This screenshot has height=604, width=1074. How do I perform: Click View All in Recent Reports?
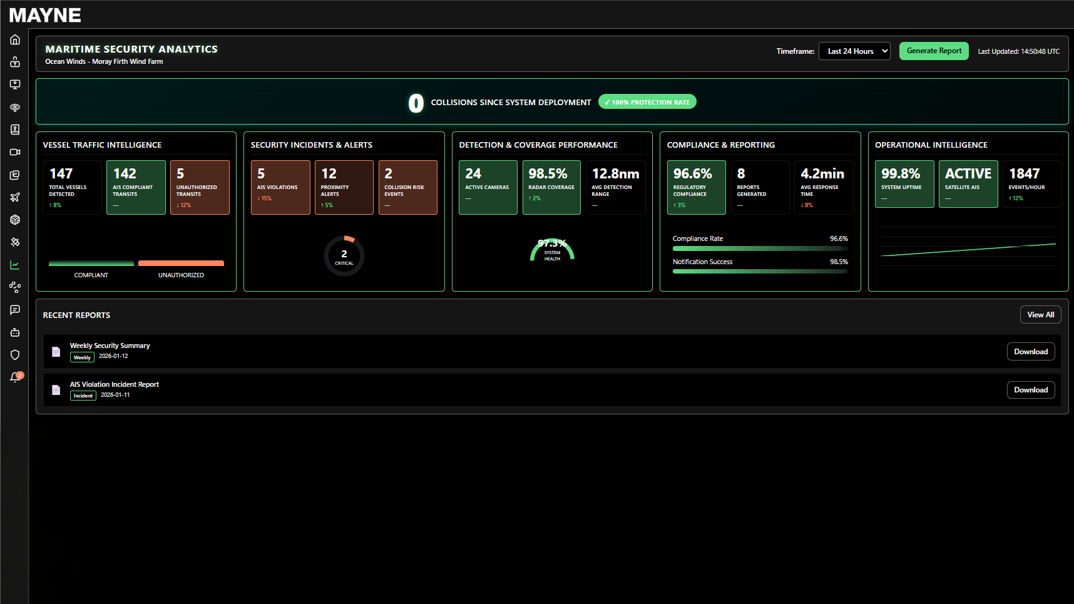click(x=1040, y=314)
